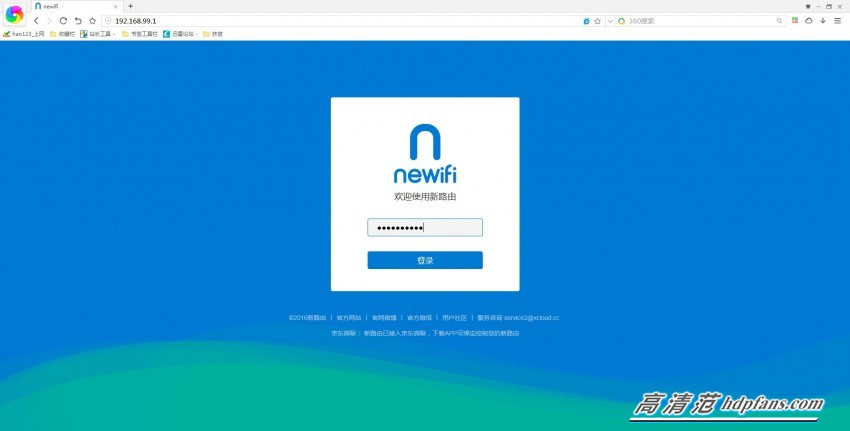Open the last bookmarks bar folder

pos(213,34)
